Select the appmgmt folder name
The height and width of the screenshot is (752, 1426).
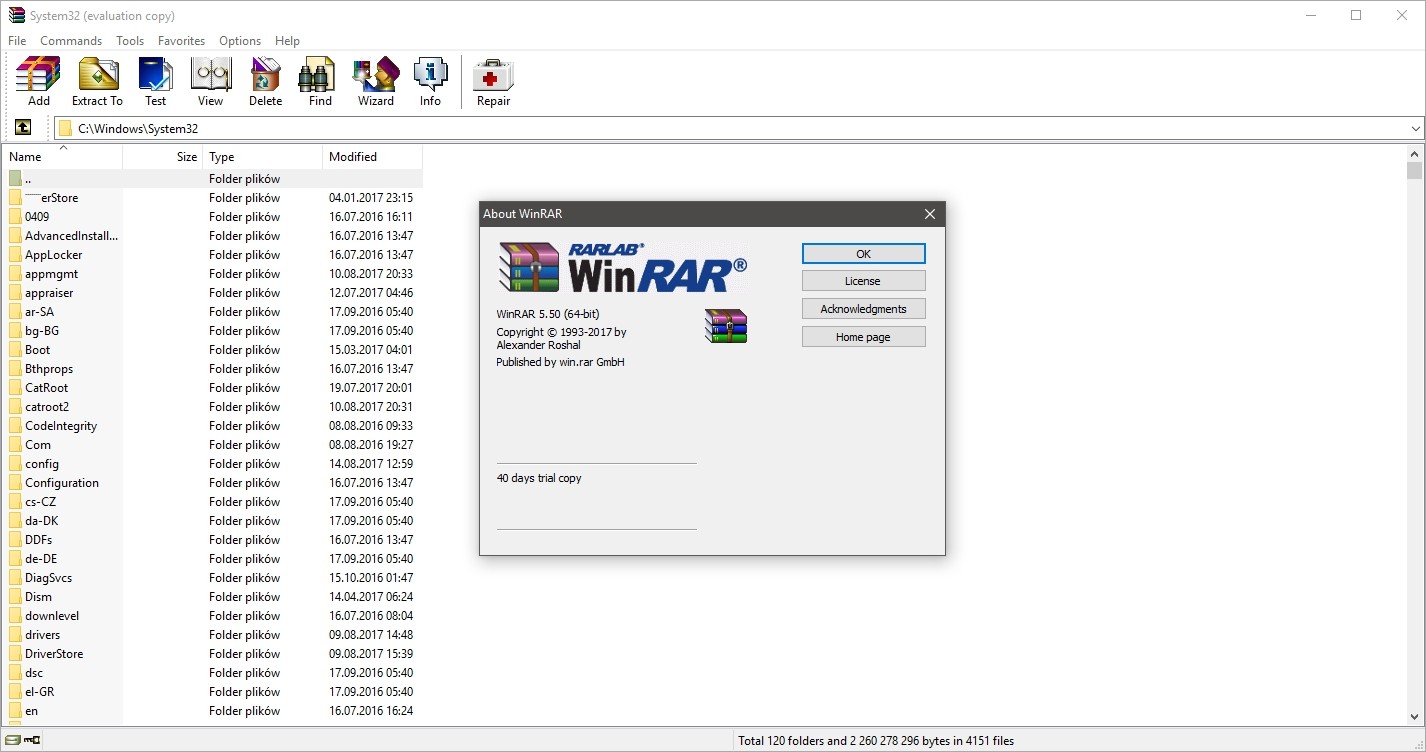[x=52, y=274]
